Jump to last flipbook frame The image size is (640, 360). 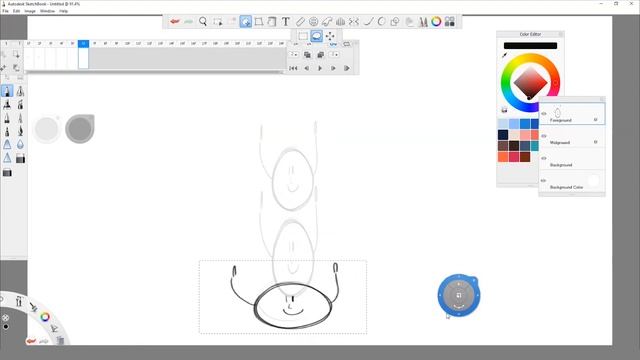(347, 68)
